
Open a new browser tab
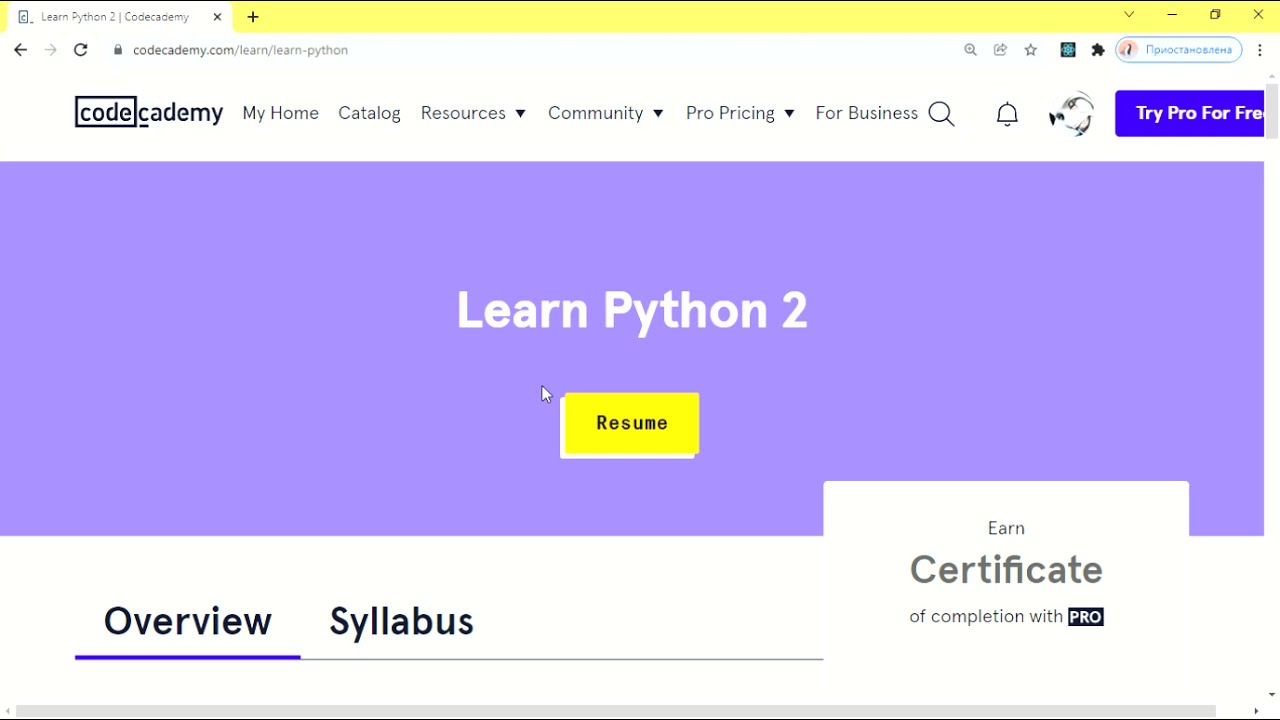point(253,17)
